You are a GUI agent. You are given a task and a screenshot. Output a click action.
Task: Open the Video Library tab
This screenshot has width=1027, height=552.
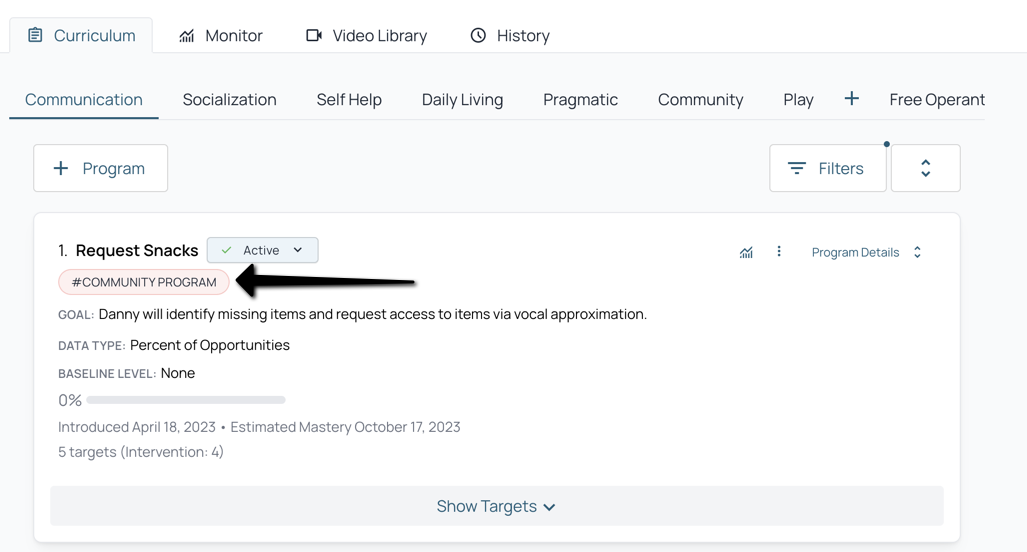tap(366, 35)
